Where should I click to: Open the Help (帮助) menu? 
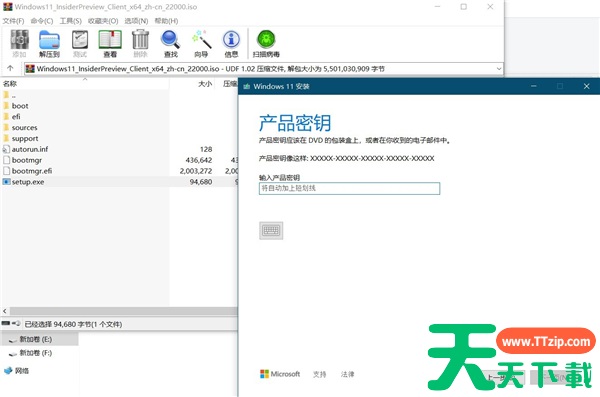click(x=166, y=21)
